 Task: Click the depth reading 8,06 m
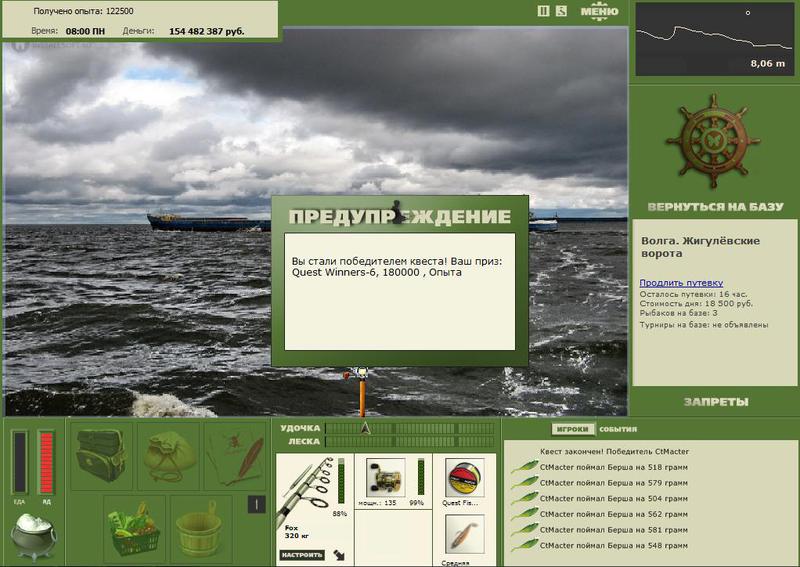767,64
